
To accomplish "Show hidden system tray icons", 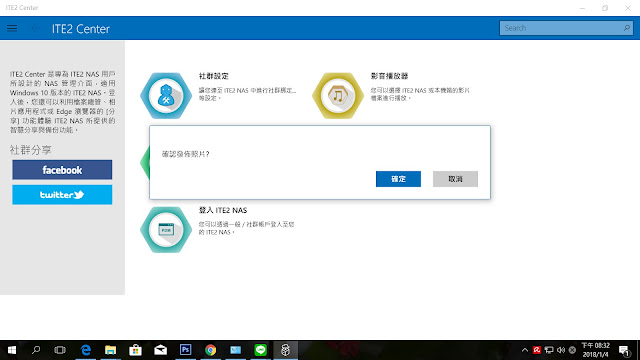I will [525, 350].
